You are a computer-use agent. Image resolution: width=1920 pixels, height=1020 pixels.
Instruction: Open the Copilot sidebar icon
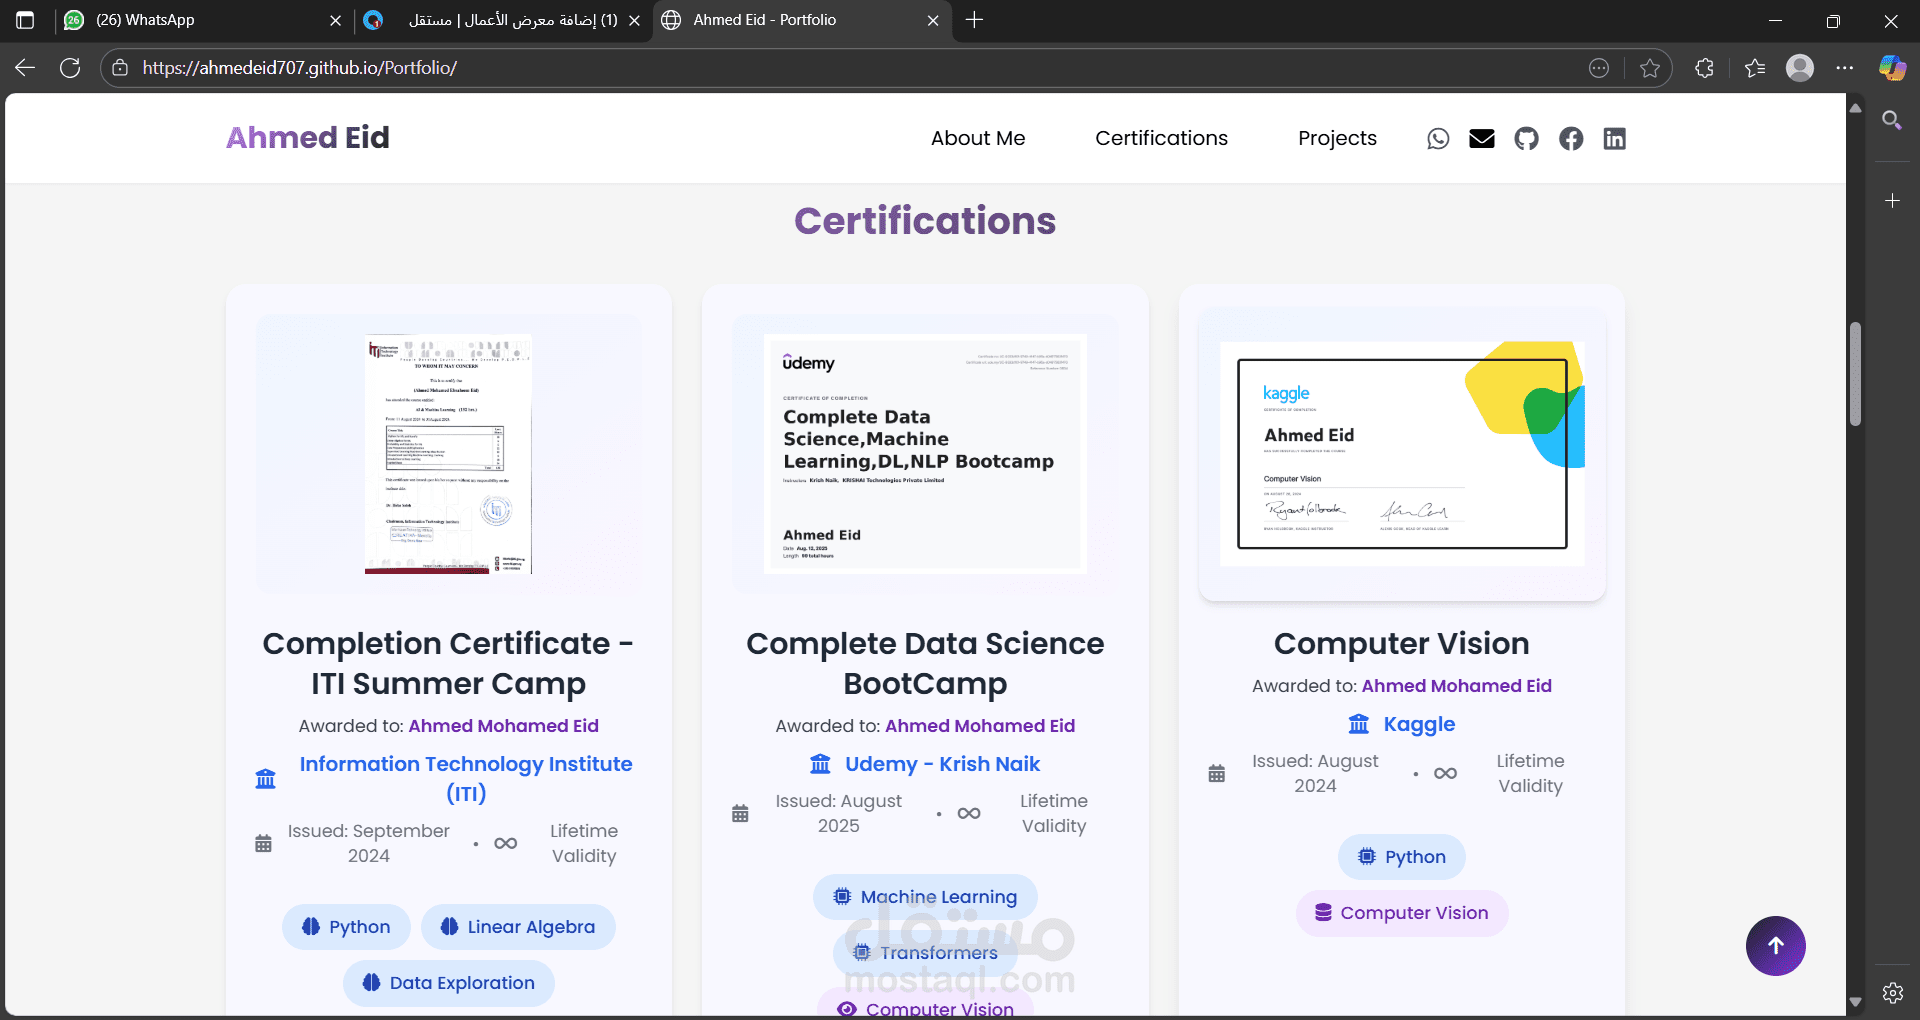pos(1892,68)
